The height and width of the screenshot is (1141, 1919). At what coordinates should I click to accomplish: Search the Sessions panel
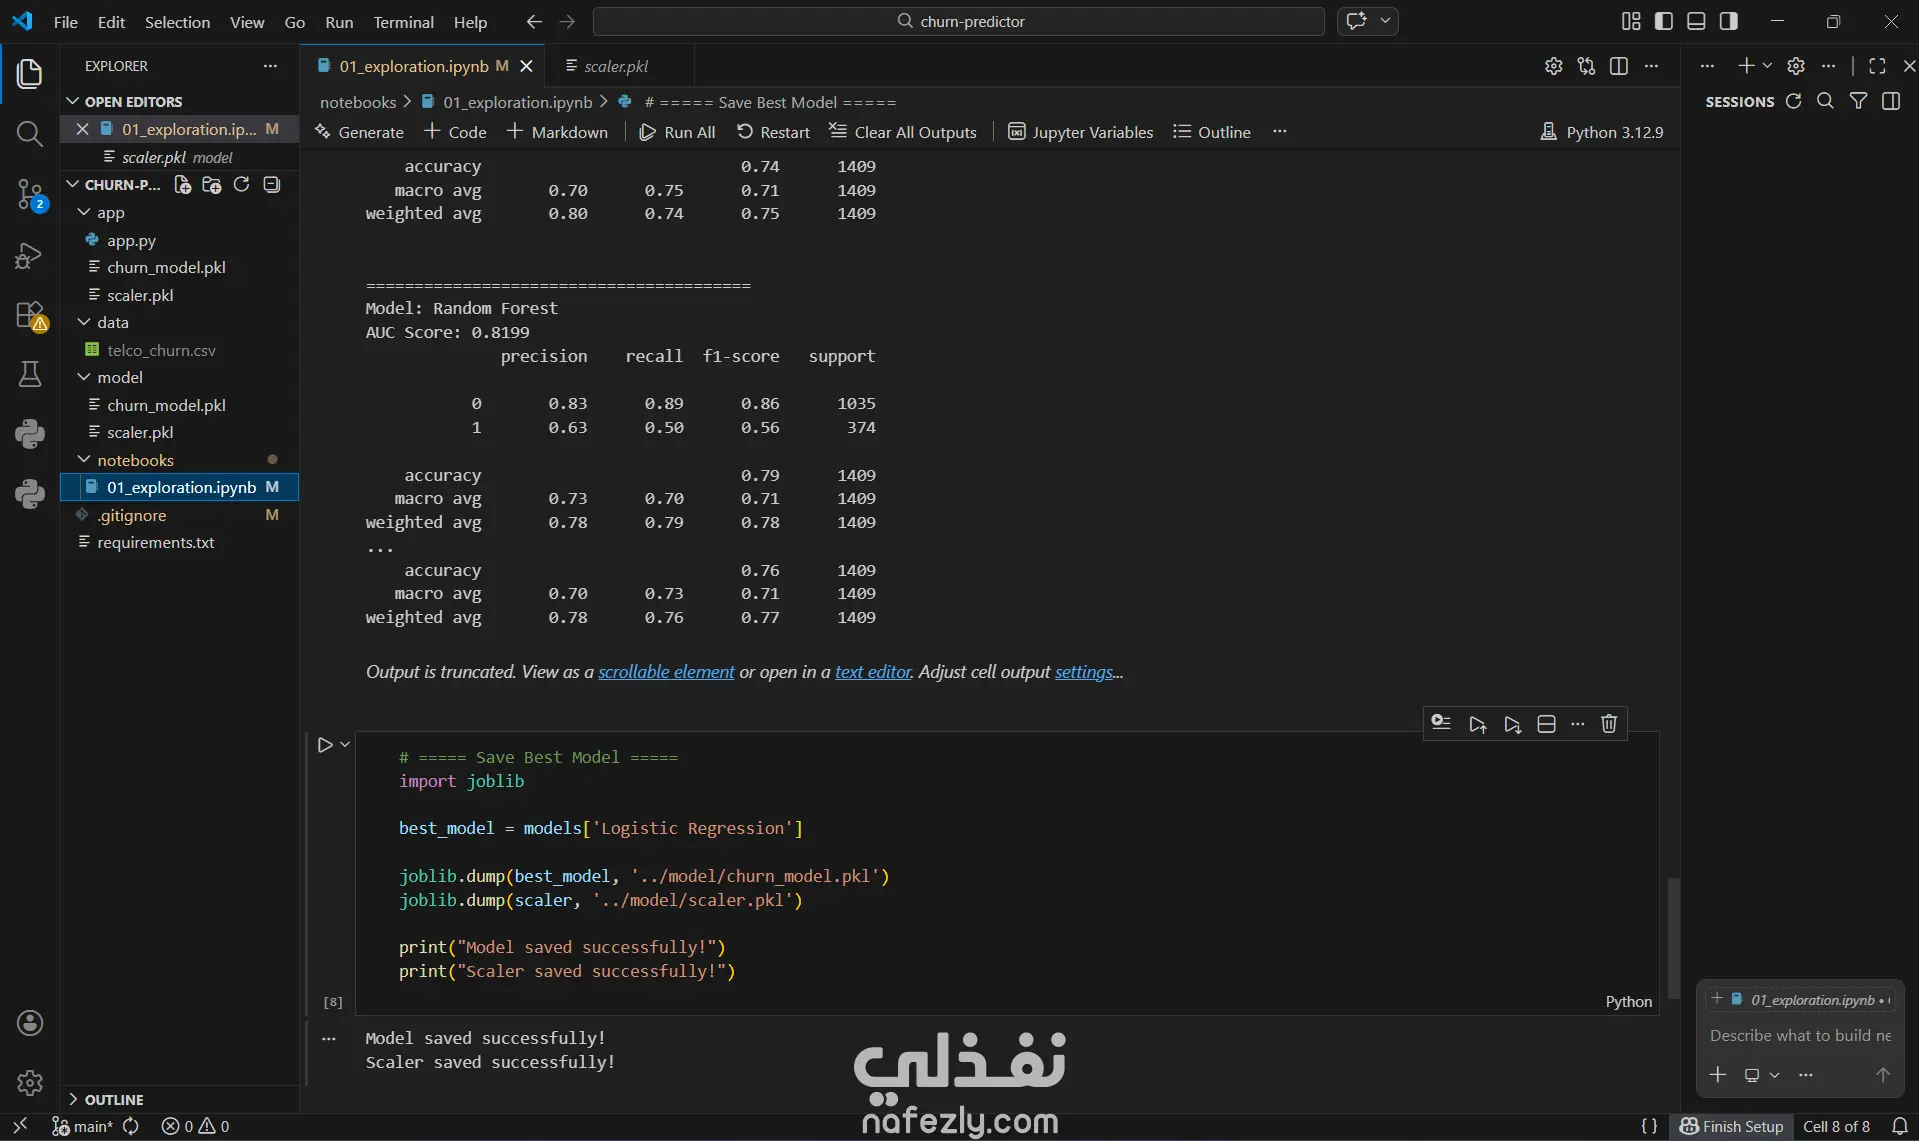1825,101
